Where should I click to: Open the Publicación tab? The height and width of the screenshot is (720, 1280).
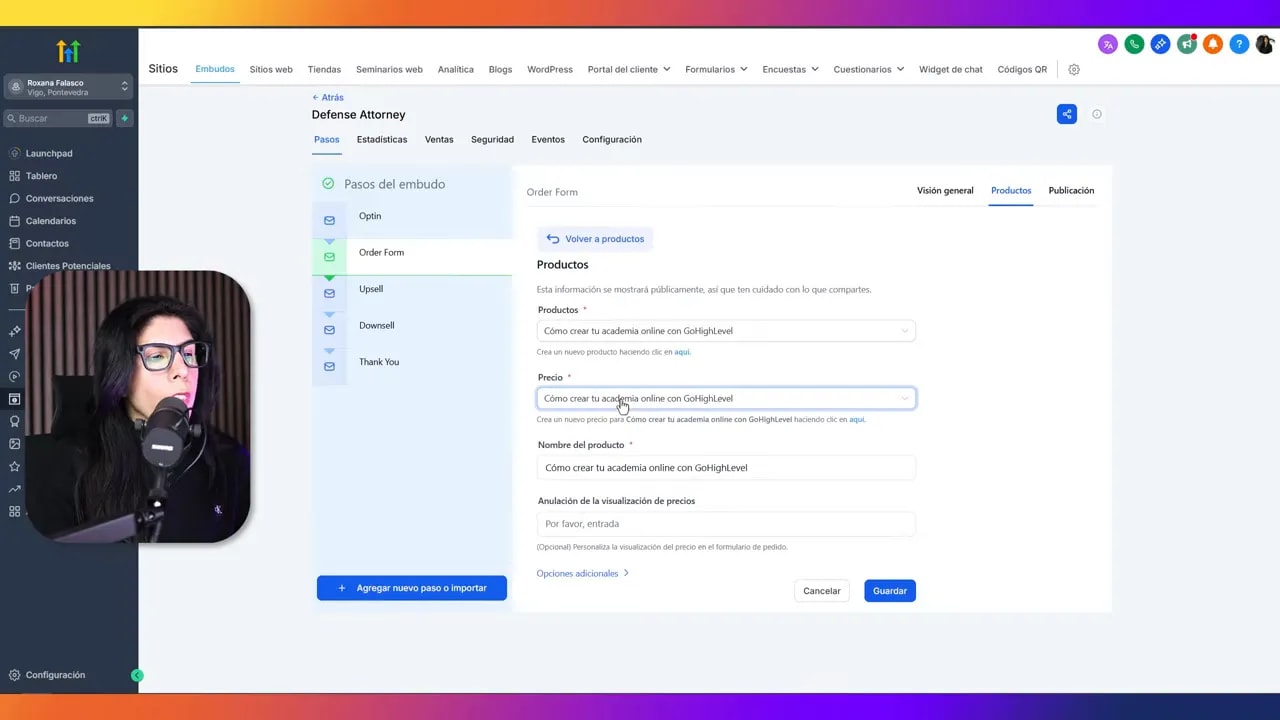(x=1071, y=190)
